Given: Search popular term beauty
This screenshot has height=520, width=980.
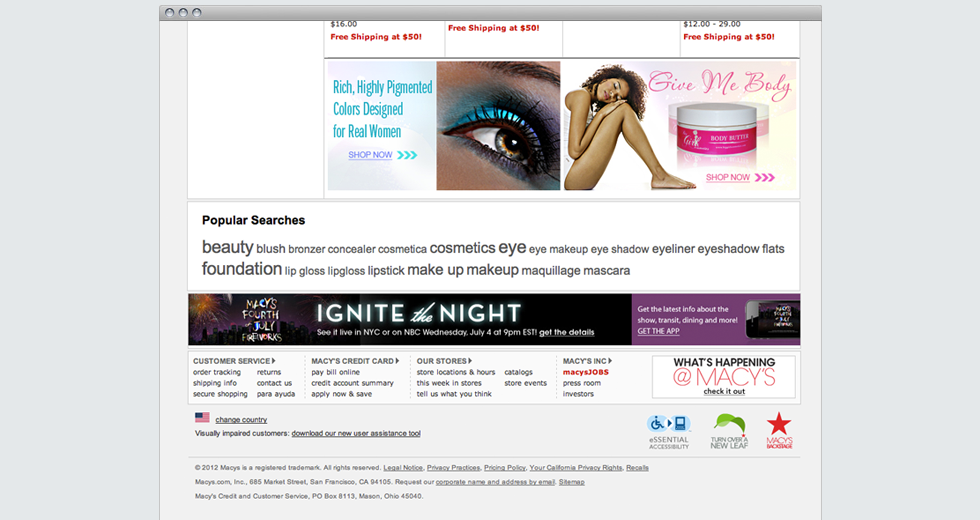Looking at the screenshot, I should pos(228,248).
